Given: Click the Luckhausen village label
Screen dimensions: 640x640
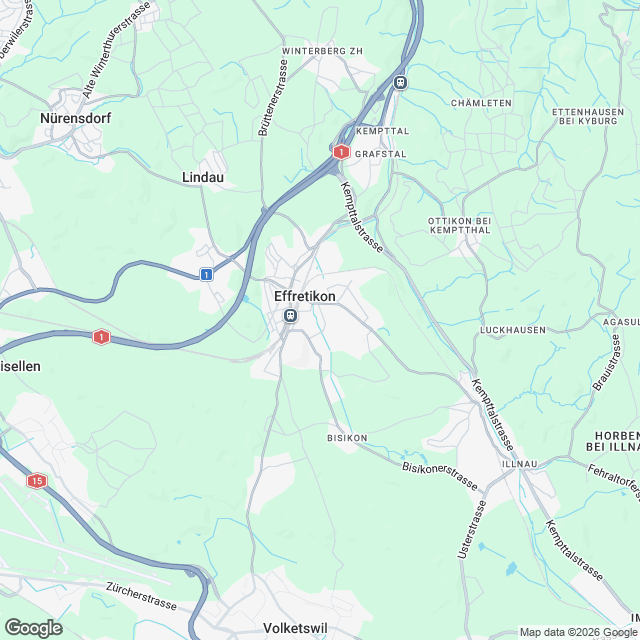Looking at the screenshot, I should pos(513,330).
